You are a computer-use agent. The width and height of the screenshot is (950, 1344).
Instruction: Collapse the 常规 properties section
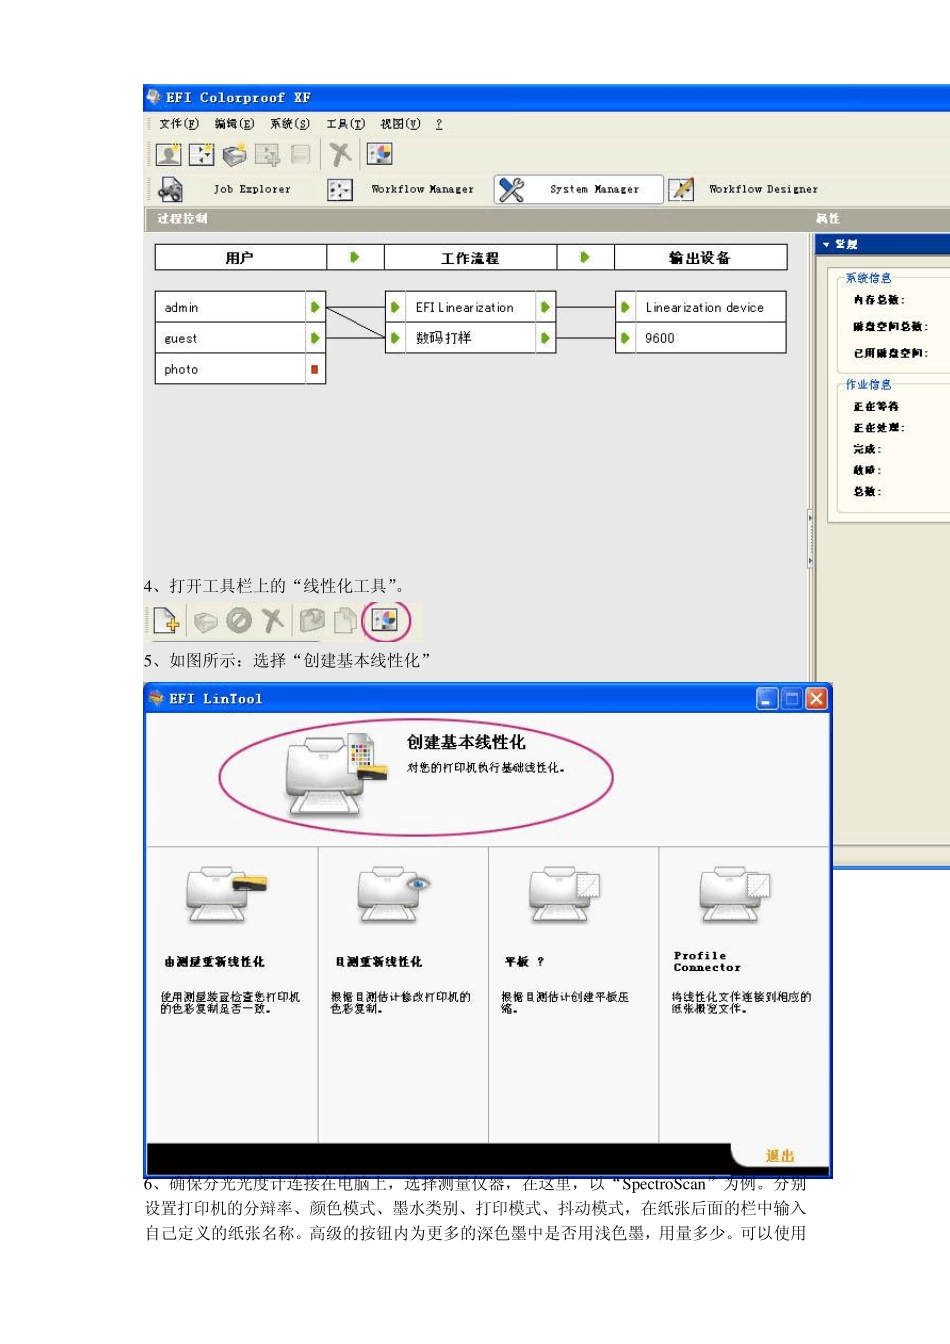827,244
